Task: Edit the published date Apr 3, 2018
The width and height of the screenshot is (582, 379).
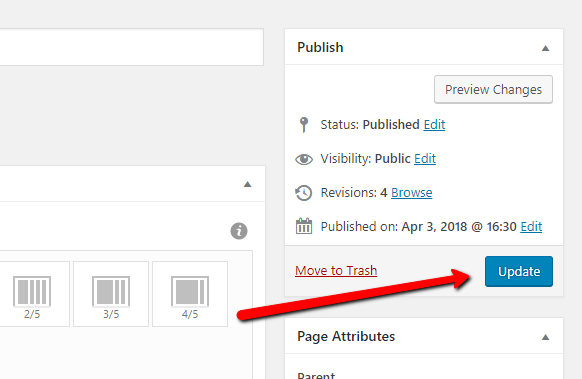Action: (x=531, y=226)
